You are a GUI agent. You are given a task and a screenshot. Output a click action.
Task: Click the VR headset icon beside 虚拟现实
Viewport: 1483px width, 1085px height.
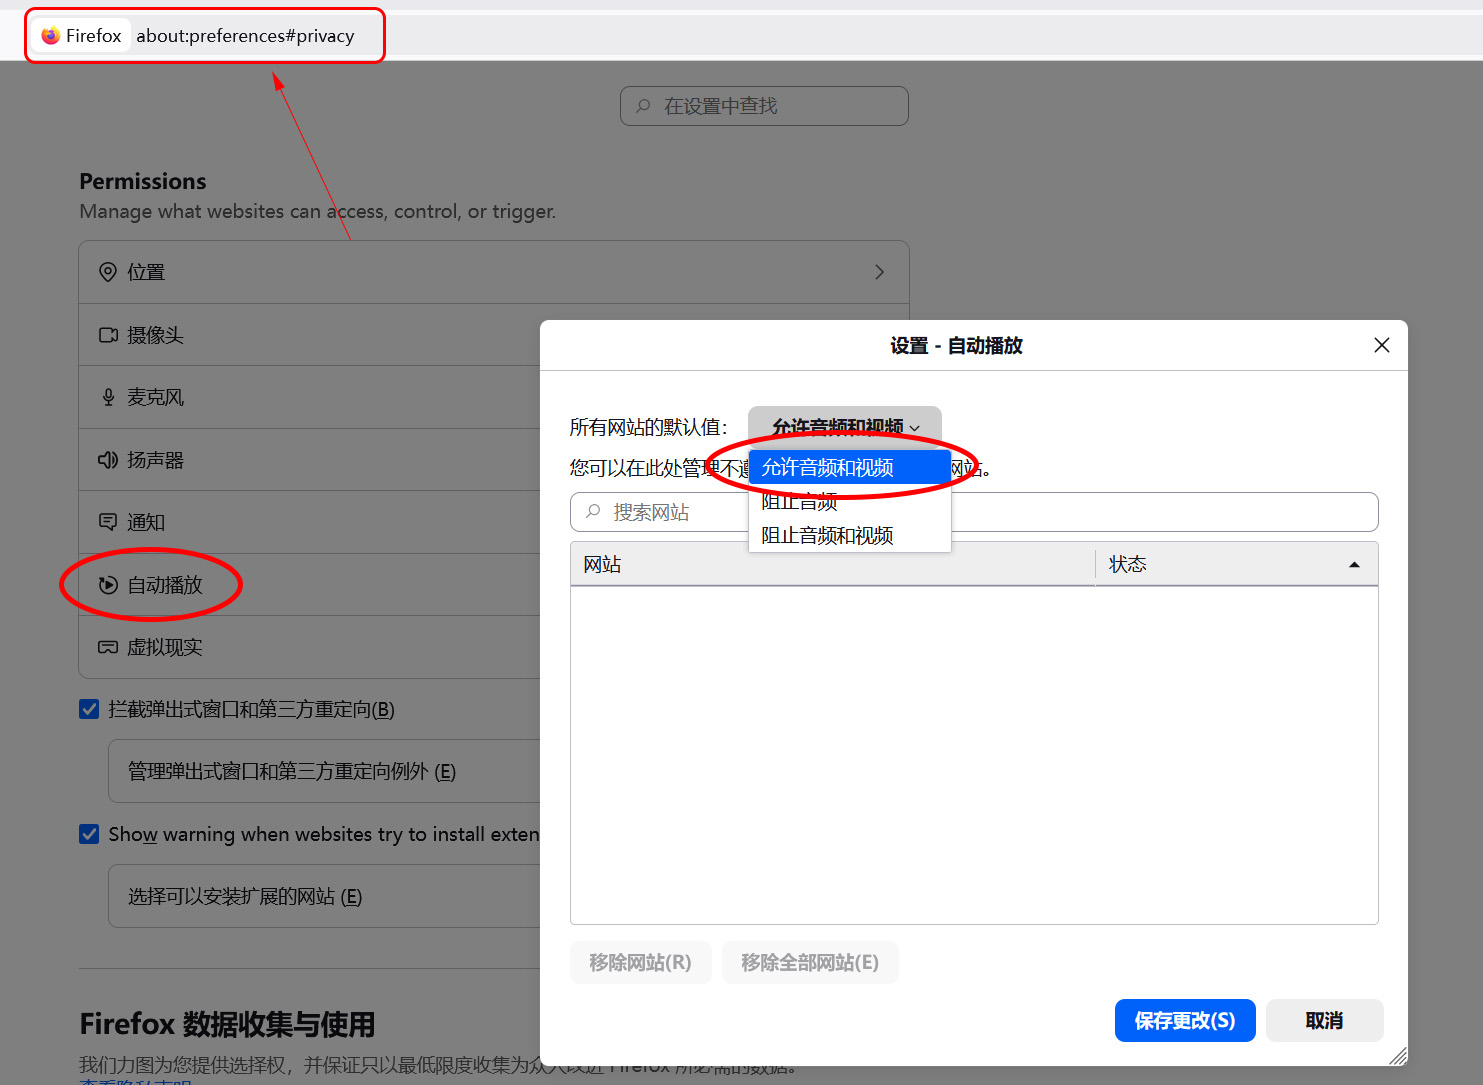point(108,647)
